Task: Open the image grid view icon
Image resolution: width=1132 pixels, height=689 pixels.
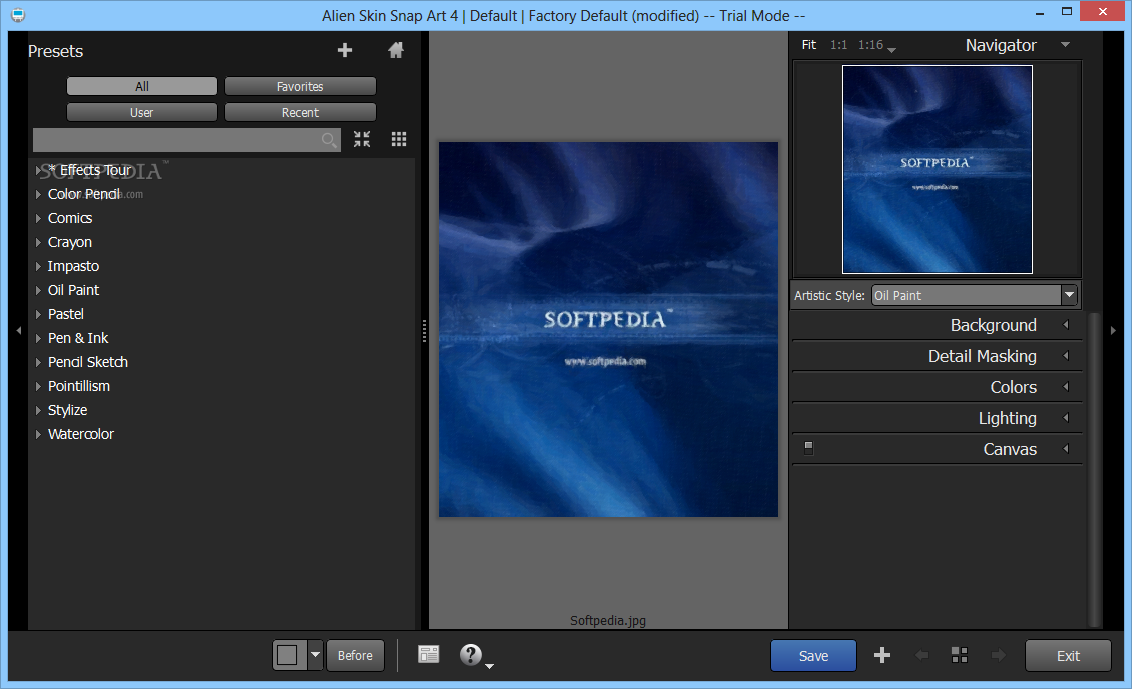Action: tap(959, 655)
